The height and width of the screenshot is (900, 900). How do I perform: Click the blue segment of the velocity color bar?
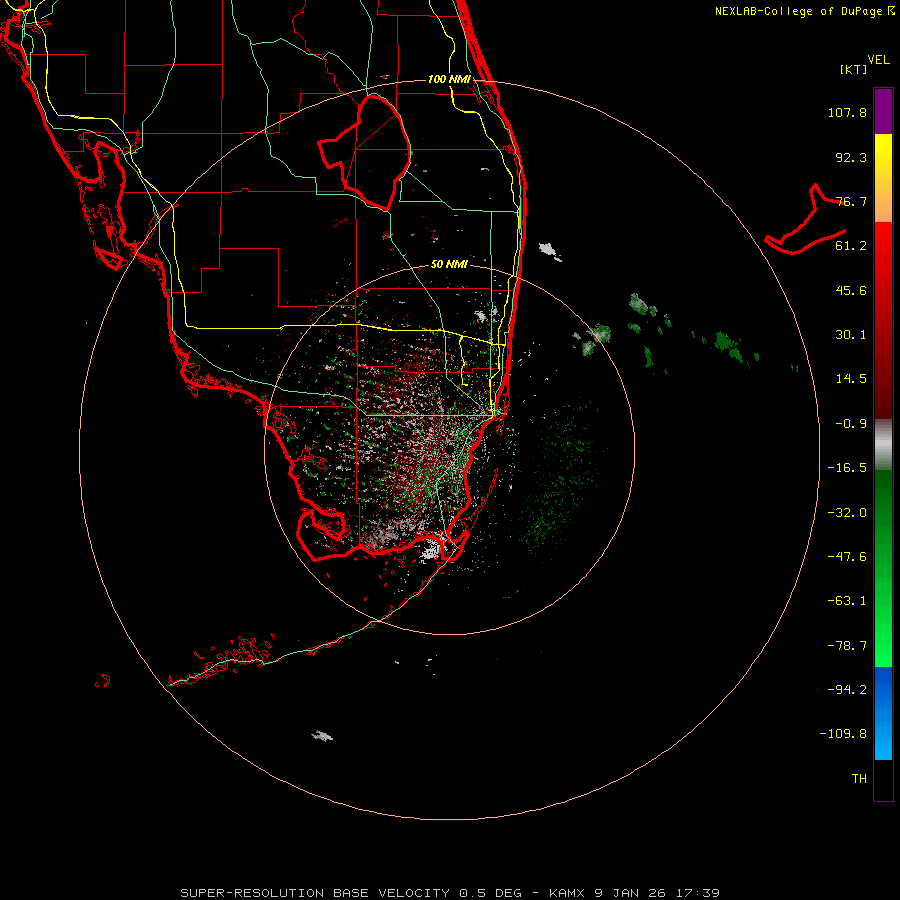click(x=883, y=713)
